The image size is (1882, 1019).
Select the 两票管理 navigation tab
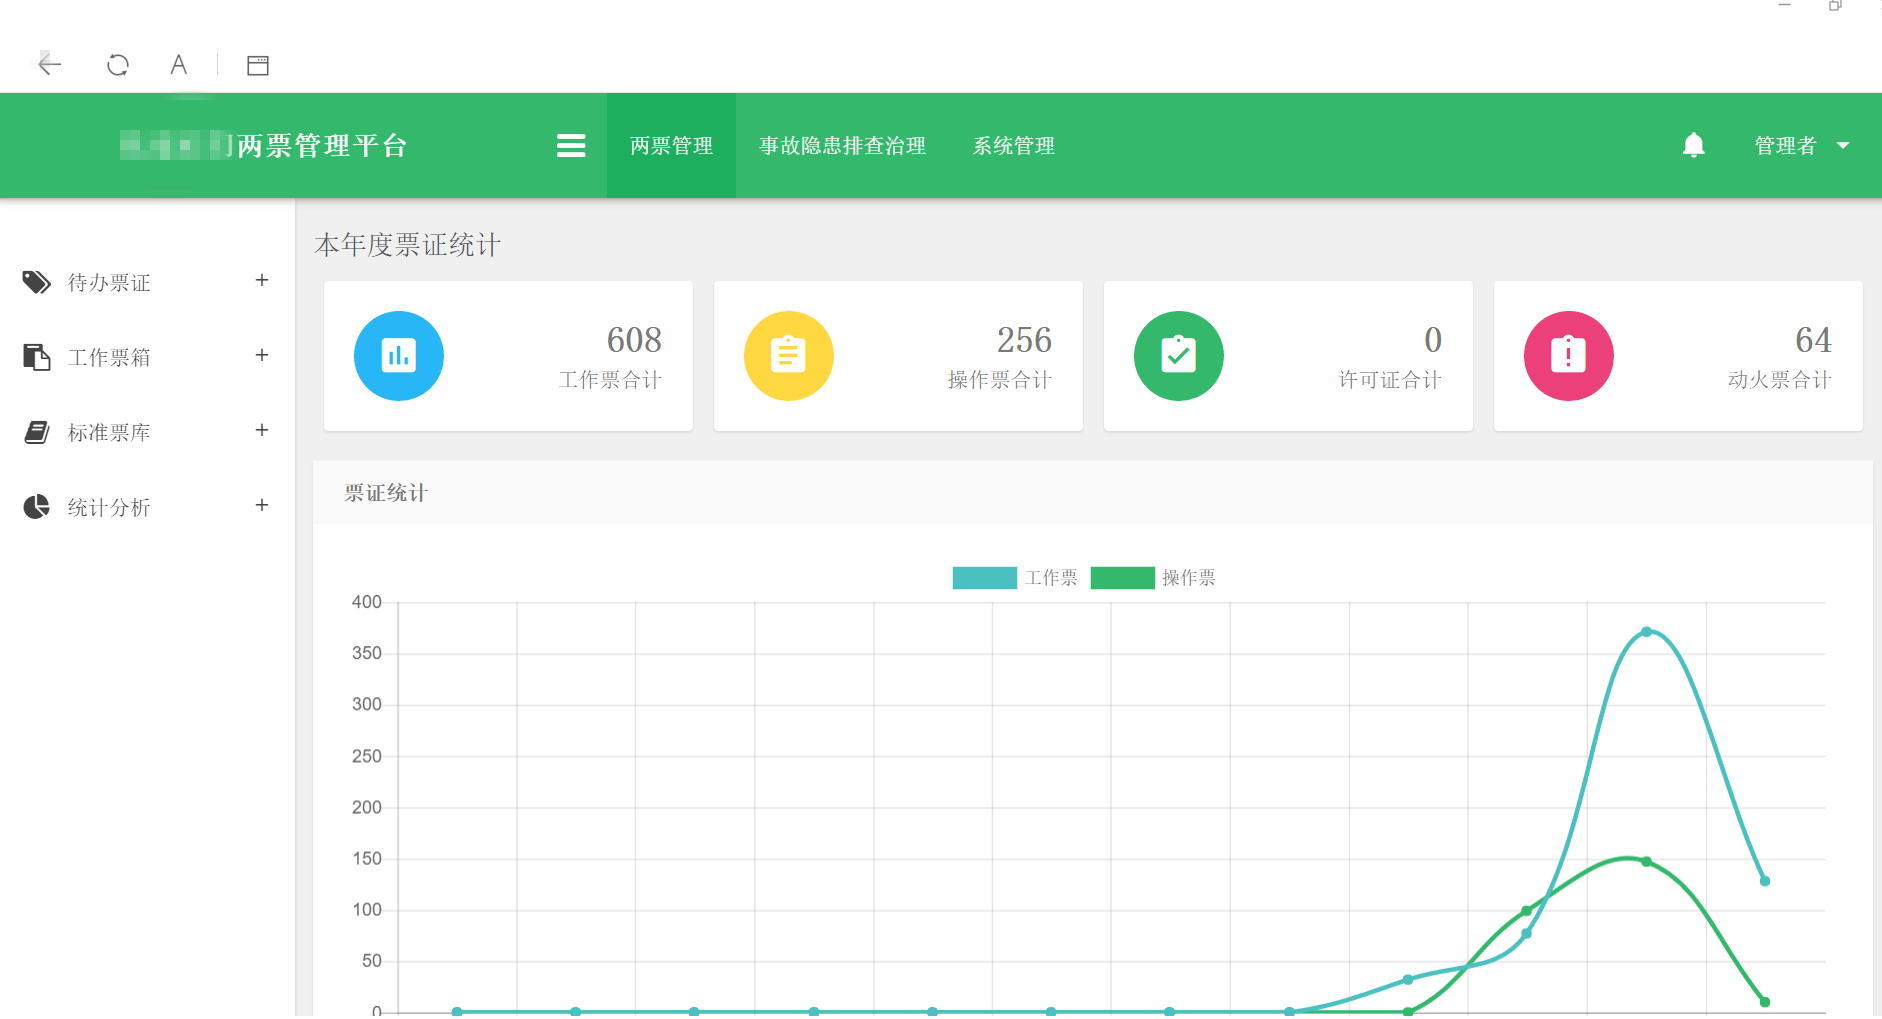point(671,146)
